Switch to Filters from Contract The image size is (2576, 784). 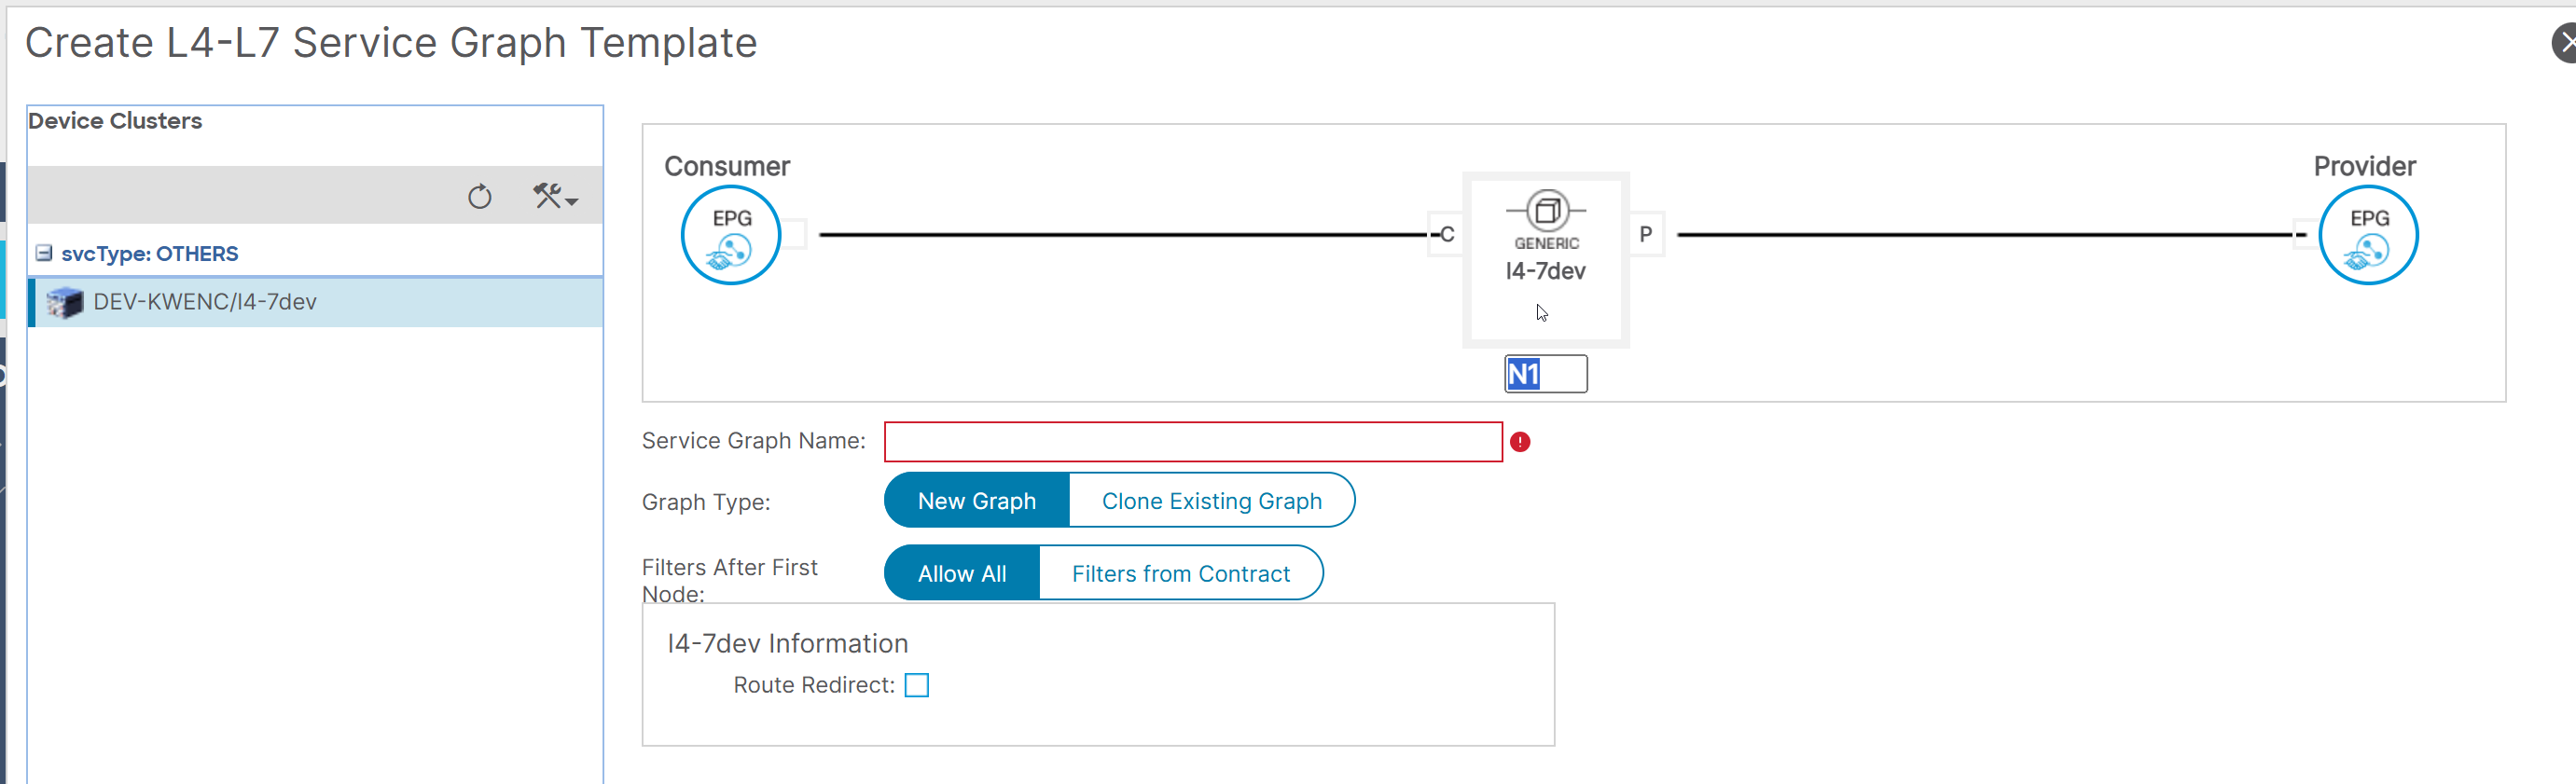[x=1181, y=573]
